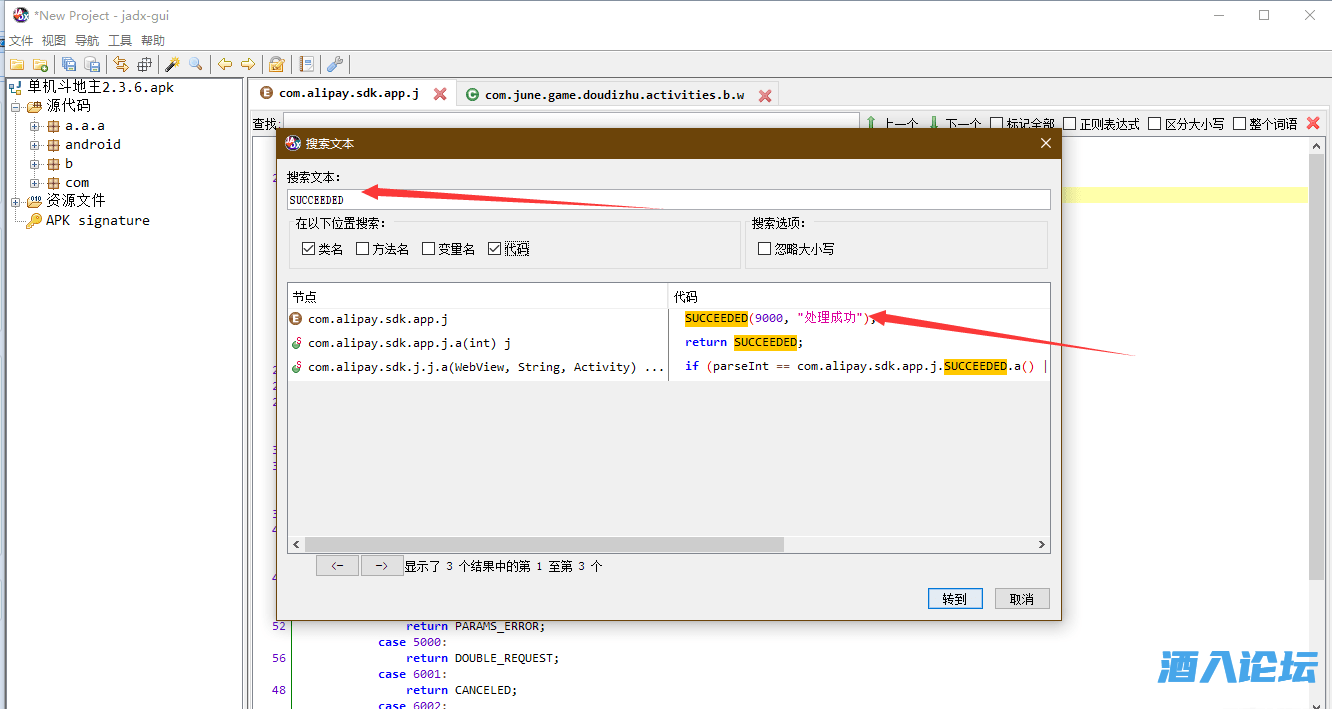The height and width of the screenshot is (709, 1332).
Task: Open the log viewer notebook icon
Action: coord(307,64)
